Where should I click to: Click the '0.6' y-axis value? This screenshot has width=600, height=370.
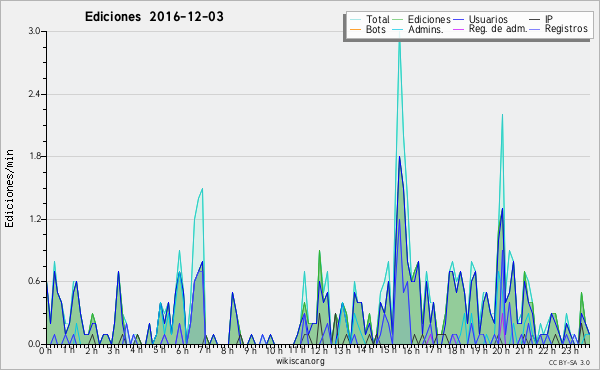(x=34, y=282)
